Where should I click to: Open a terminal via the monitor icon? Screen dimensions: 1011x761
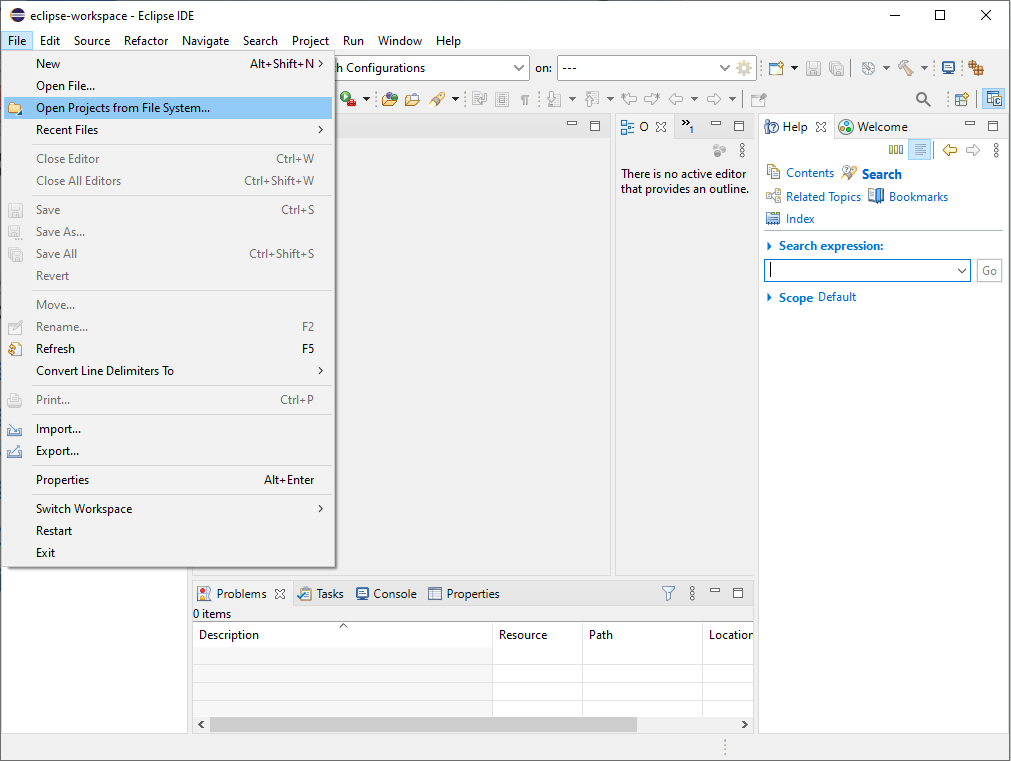click(x=948, y=68)
